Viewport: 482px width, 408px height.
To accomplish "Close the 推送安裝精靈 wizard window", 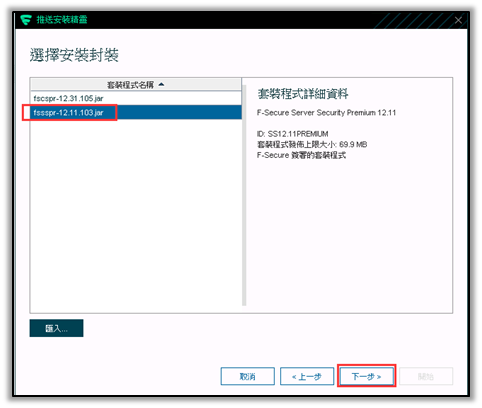I will [x=458, y=20].
